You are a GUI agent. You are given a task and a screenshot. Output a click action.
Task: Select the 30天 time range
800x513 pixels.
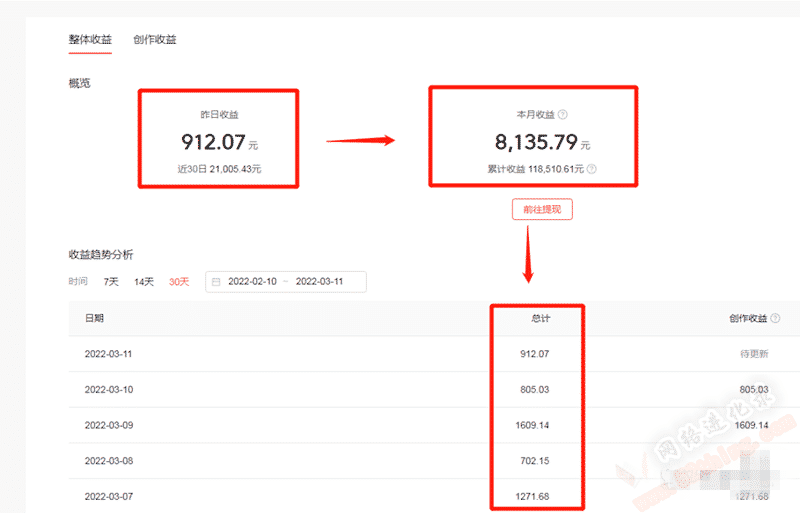click(x=179, y=282)
